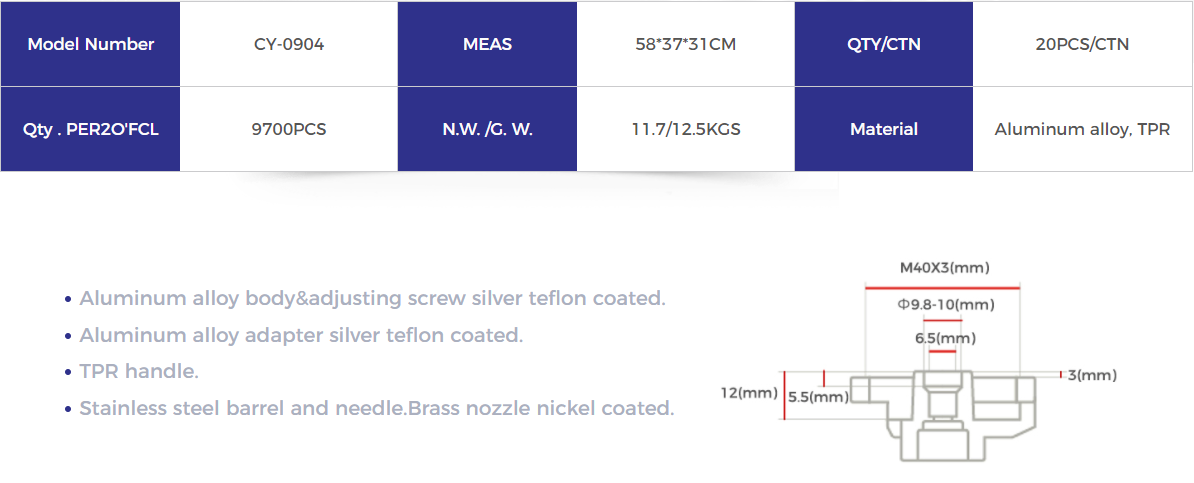Screen dimensions: 1194x483
Task: Click the Model Number header cell
Action: pyautogui.click(x=90, y=44)
